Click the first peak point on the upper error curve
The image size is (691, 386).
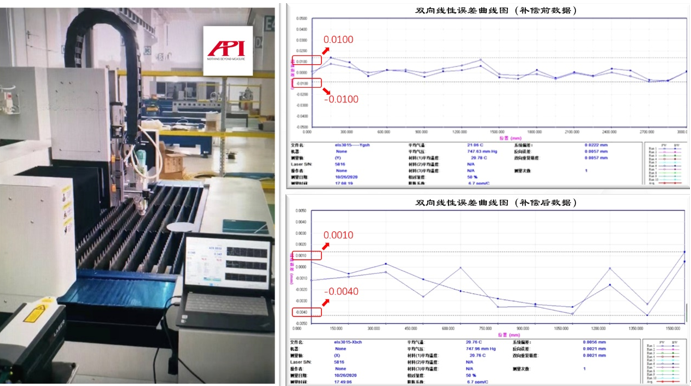tap(331, 58)
